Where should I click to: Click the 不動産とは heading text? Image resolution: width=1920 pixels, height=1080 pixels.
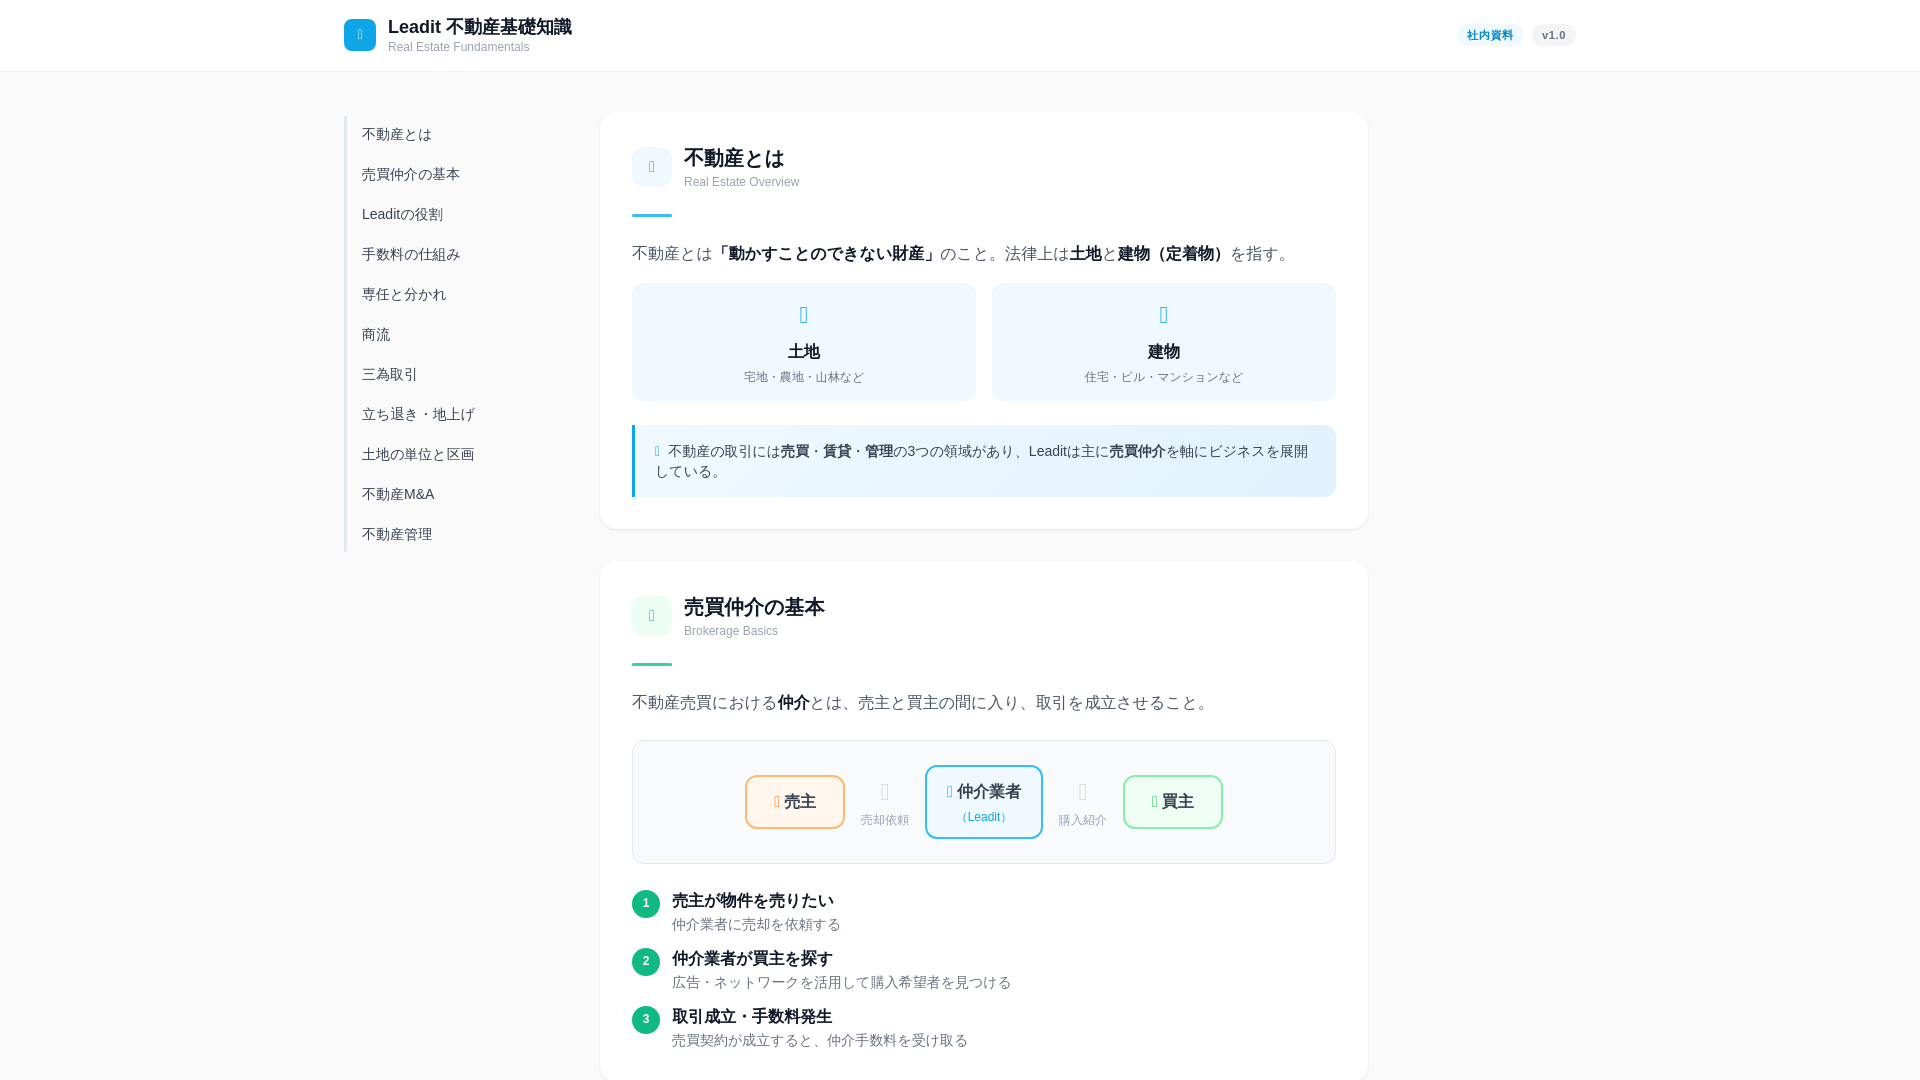734,158
